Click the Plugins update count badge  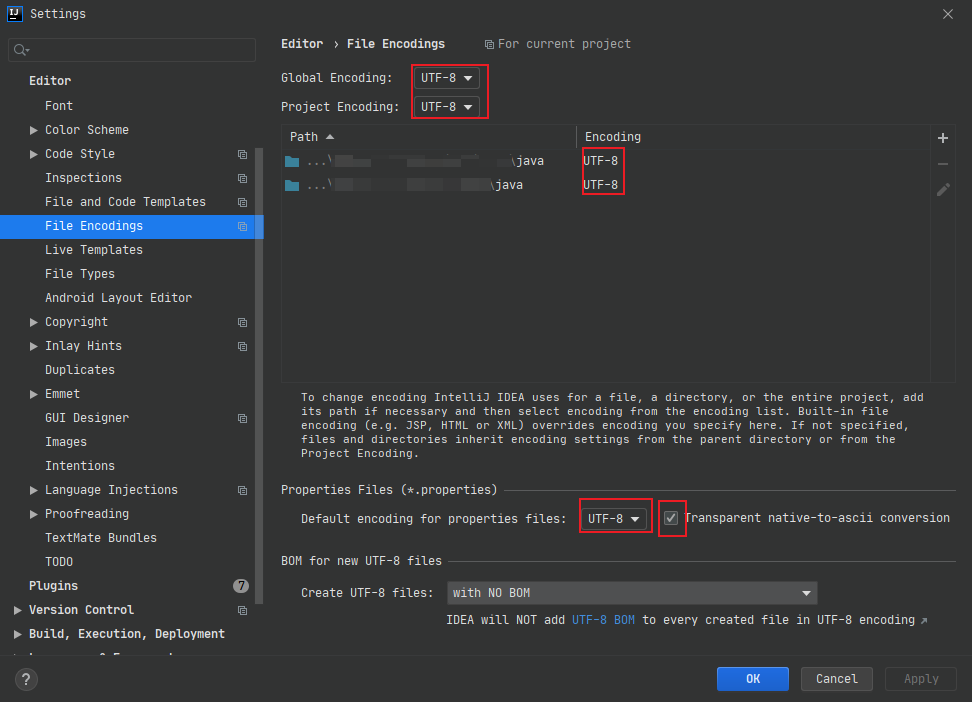[241, 585]
